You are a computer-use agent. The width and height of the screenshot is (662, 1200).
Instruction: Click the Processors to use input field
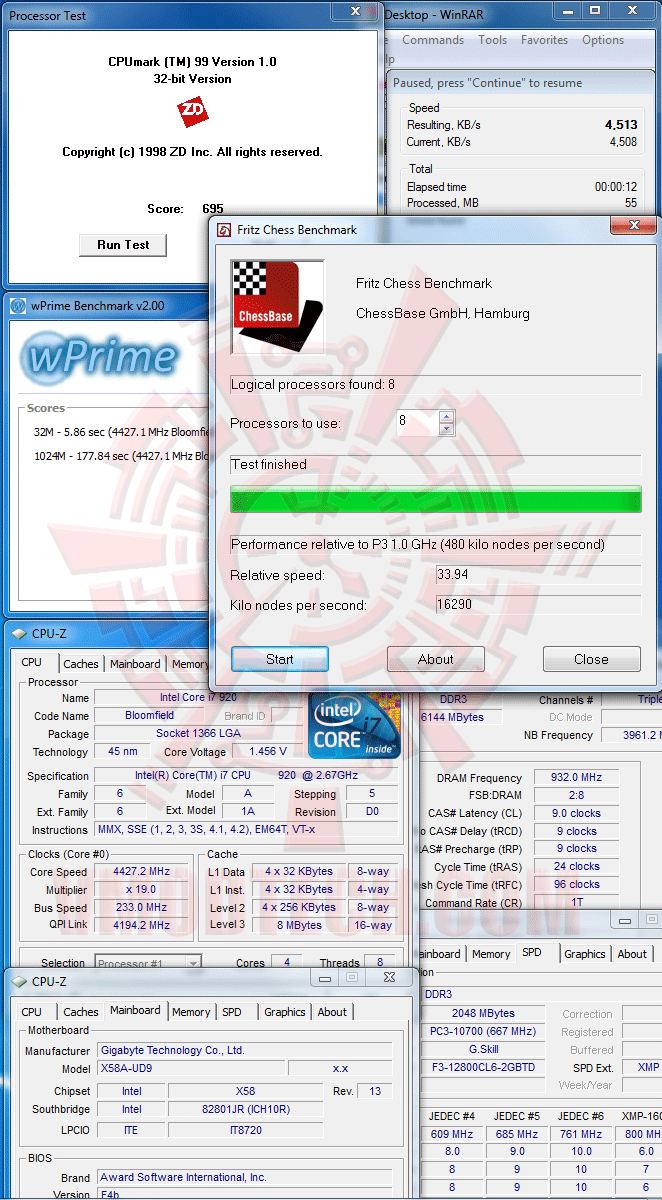pos(416,422)
